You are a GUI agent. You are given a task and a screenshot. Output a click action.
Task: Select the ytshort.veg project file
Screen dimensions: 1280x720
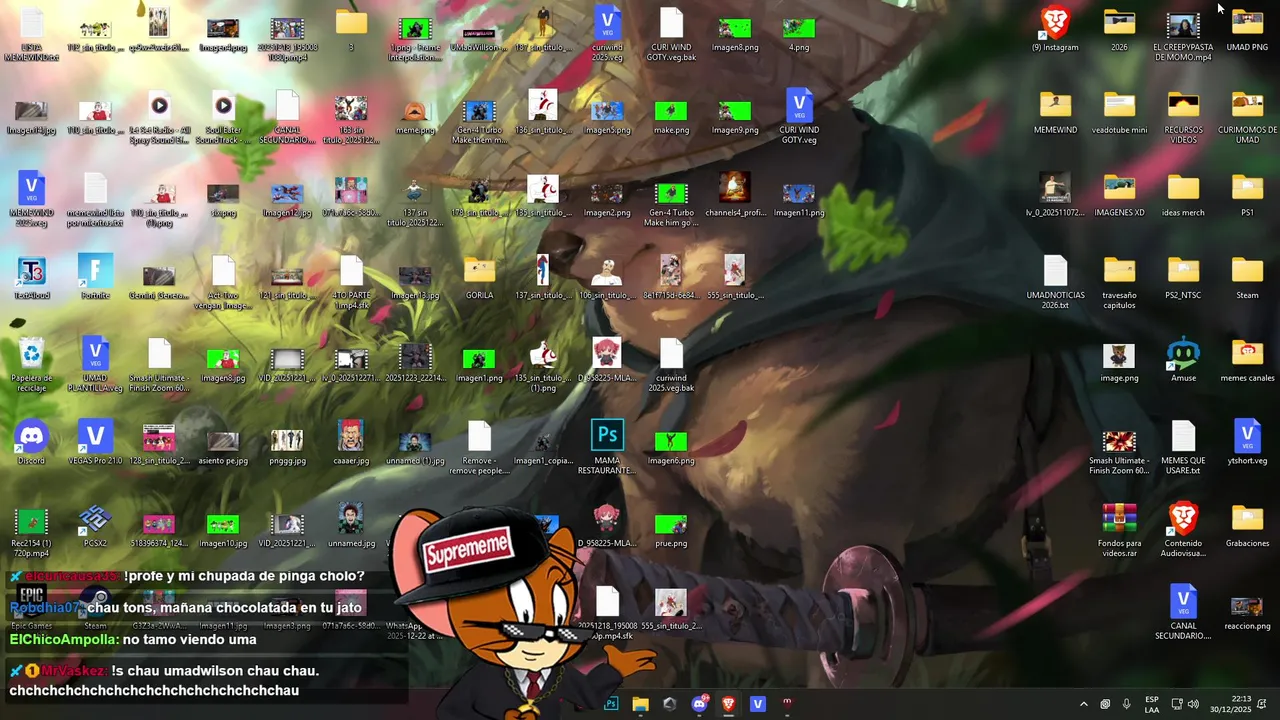point(1247,443)
